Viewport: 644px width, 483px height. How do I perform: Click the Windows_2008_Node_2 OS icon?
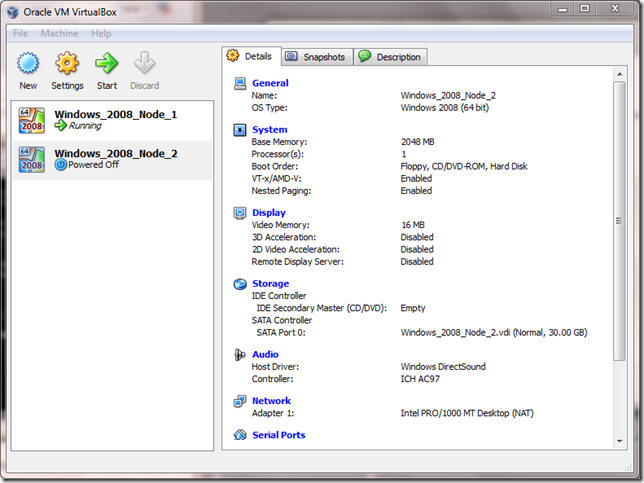click(32, 159)
